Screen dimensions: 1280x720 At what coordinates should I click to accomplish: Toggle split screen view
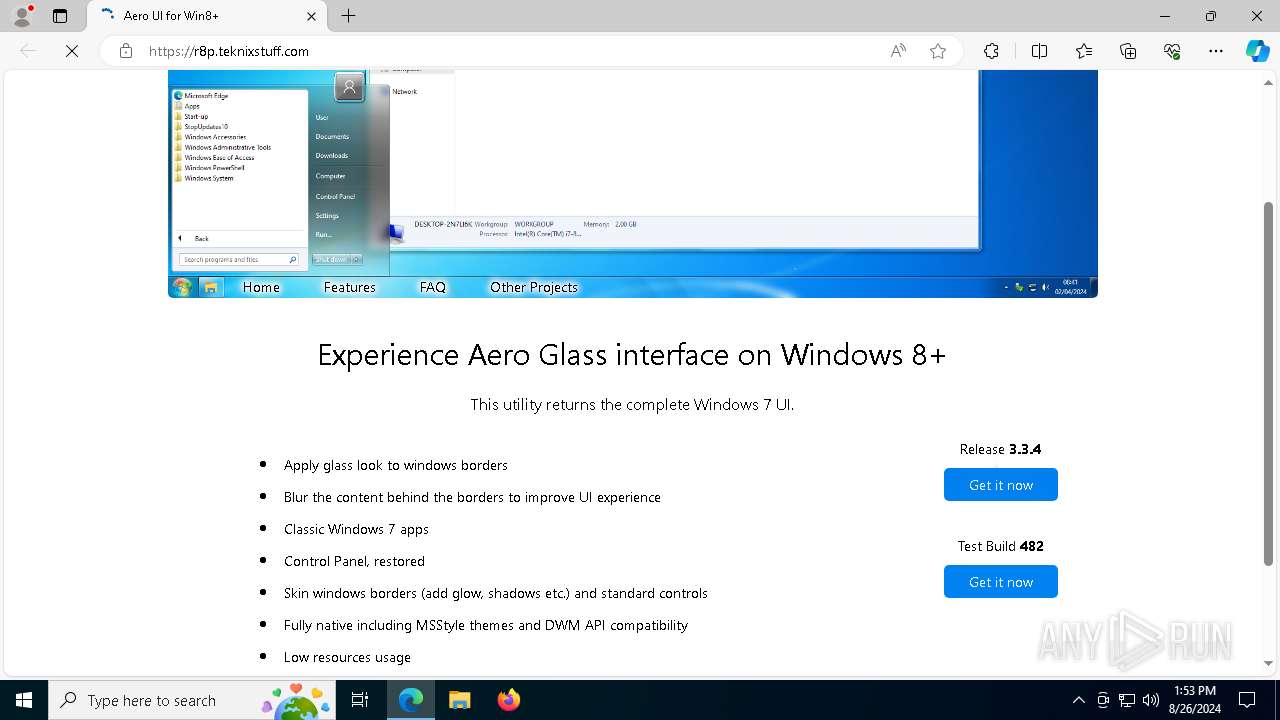pyautogui.click(x=1039, y=51)
